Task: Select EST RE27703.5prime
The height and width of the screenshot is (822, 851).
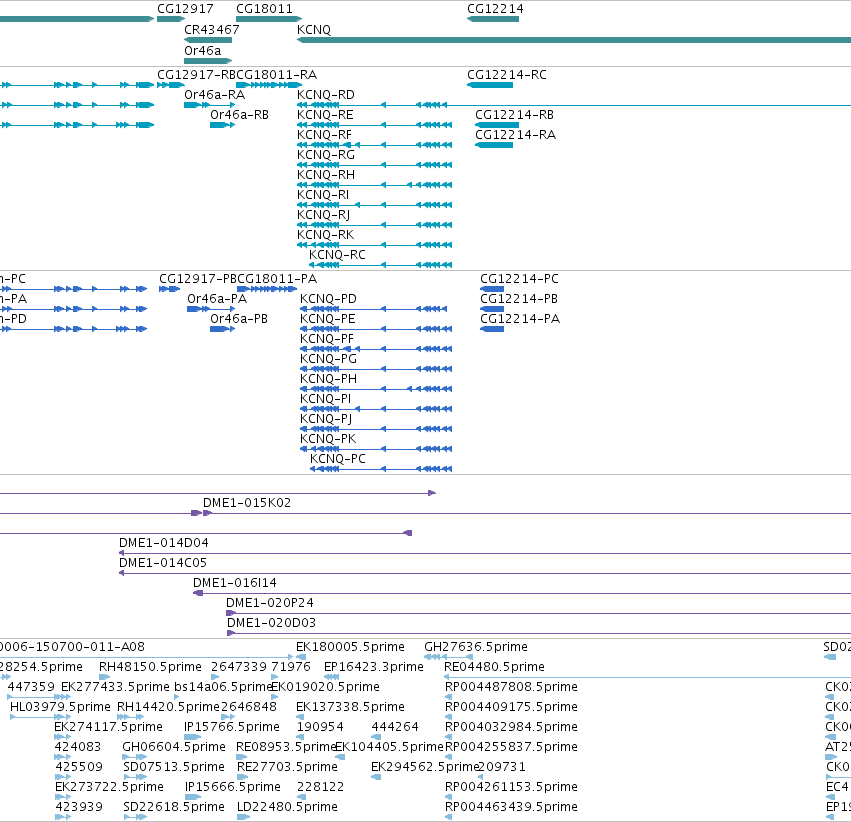Action: click(x=287, y=767)
